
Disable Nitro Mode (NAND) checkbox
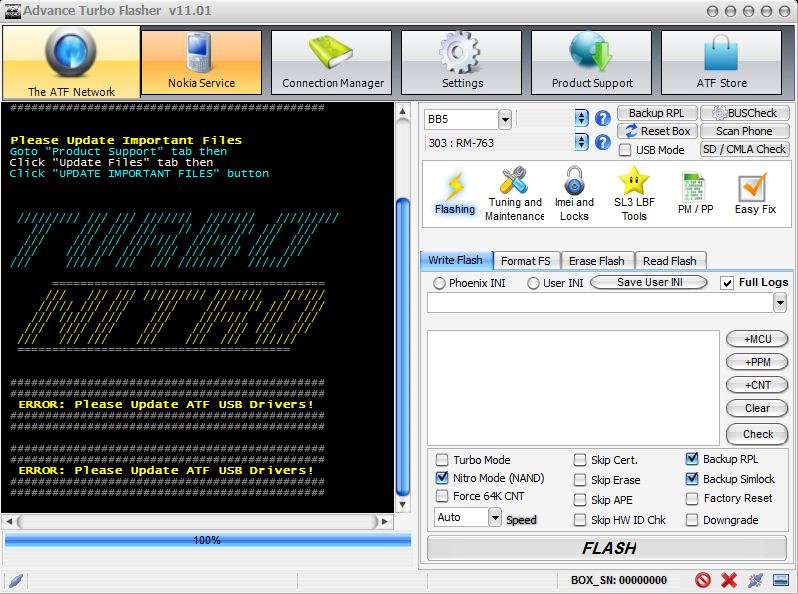tap(442, 478)
